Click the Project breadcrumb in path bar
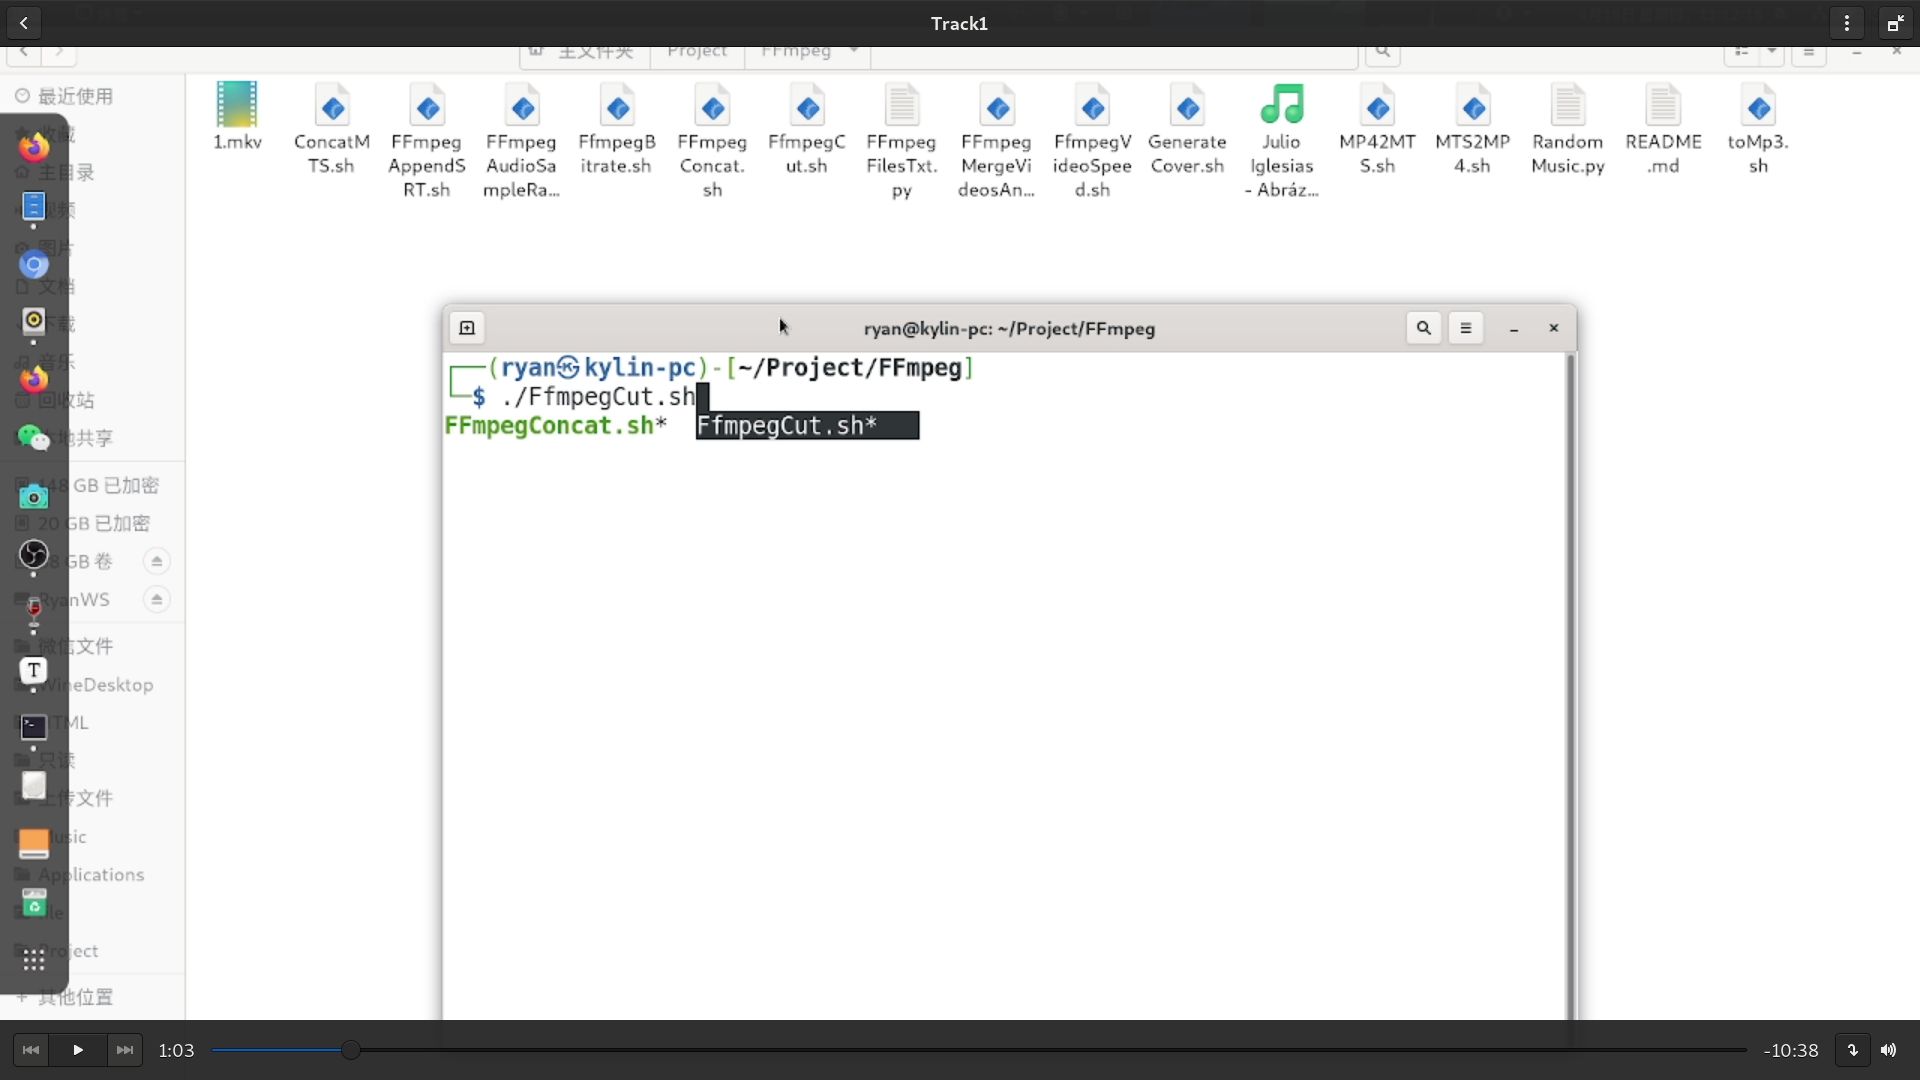 pos(697,52)
